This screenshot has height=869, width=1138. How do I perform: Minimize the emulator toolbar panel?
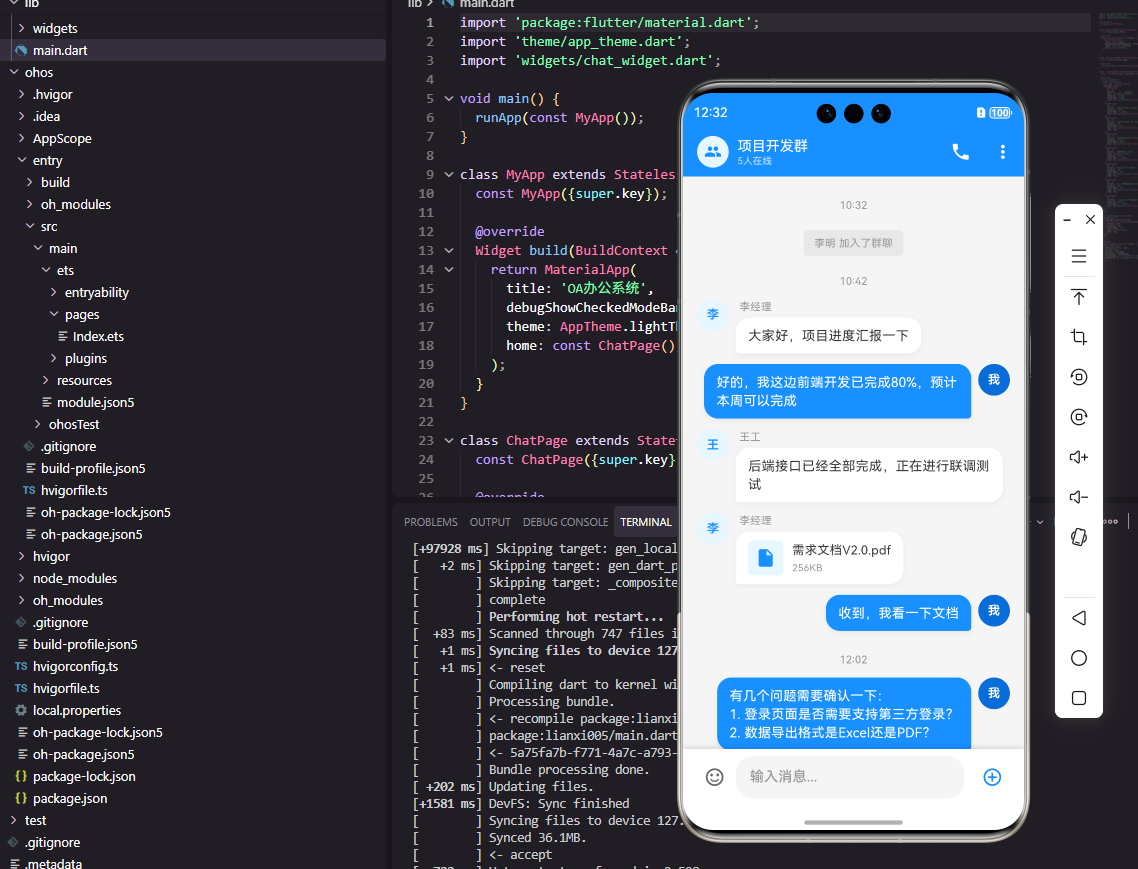point(1067,220)
